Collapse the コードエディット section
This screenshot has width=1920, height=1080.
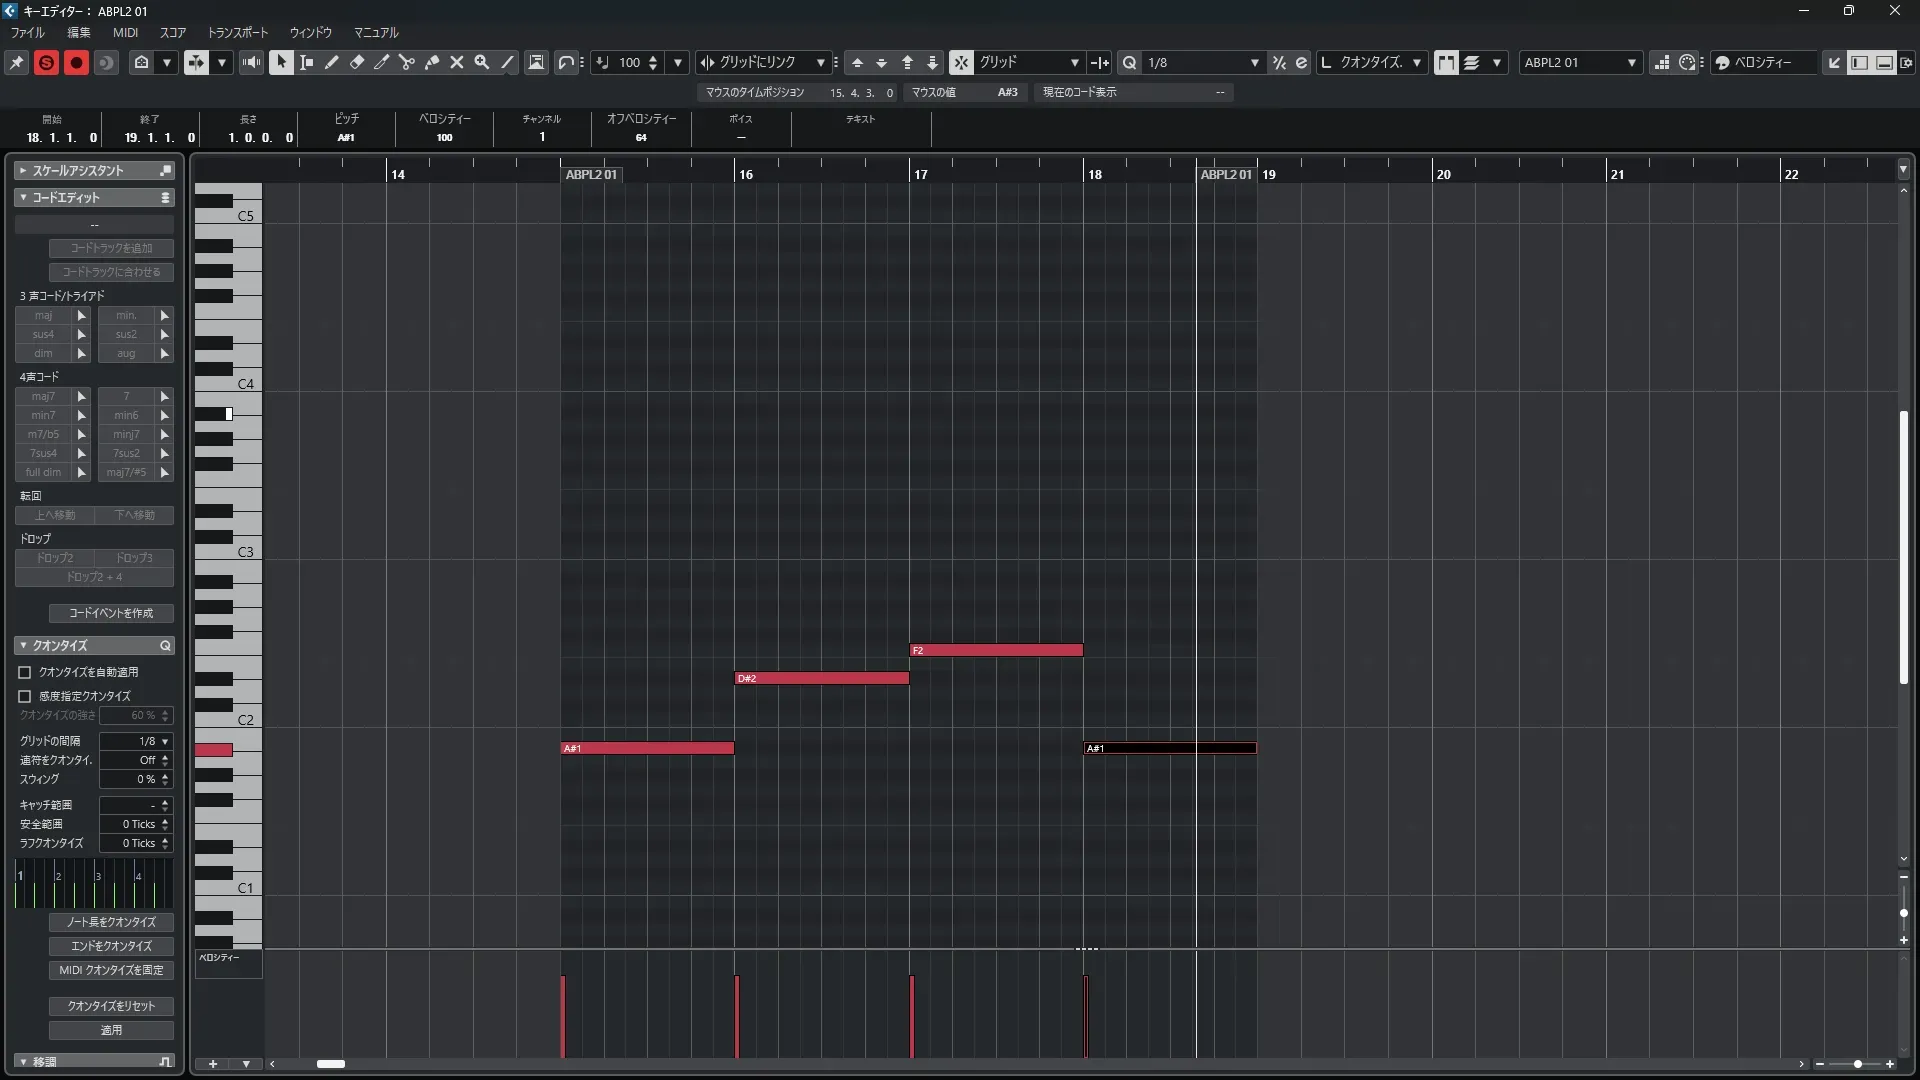click(23, 197)
